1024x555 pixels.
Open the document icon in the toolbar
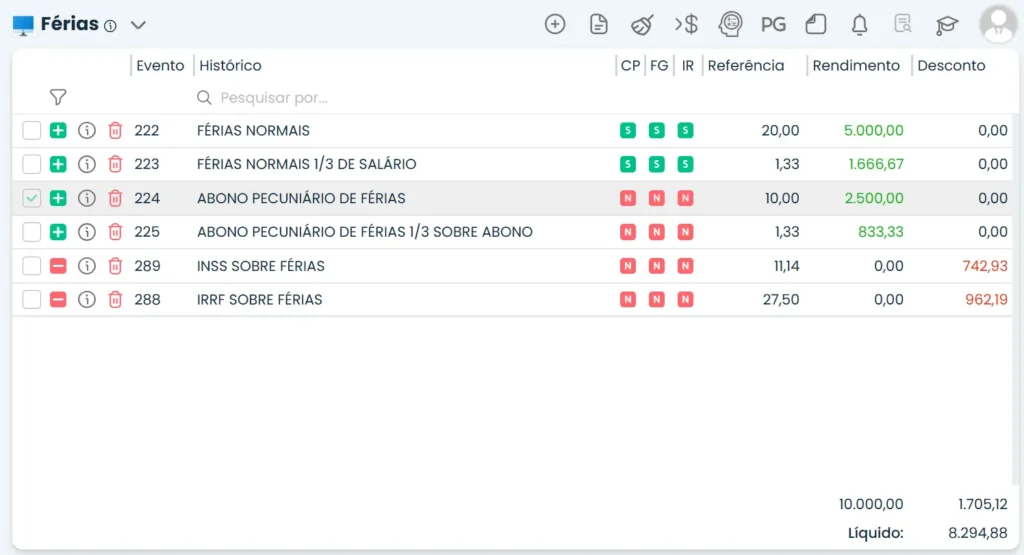tap(598, 24)
